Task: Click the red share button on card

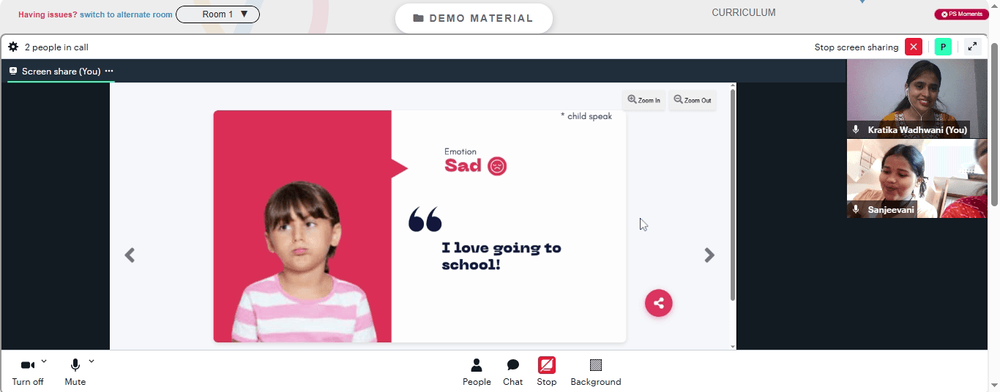Action: click(659, 303)
